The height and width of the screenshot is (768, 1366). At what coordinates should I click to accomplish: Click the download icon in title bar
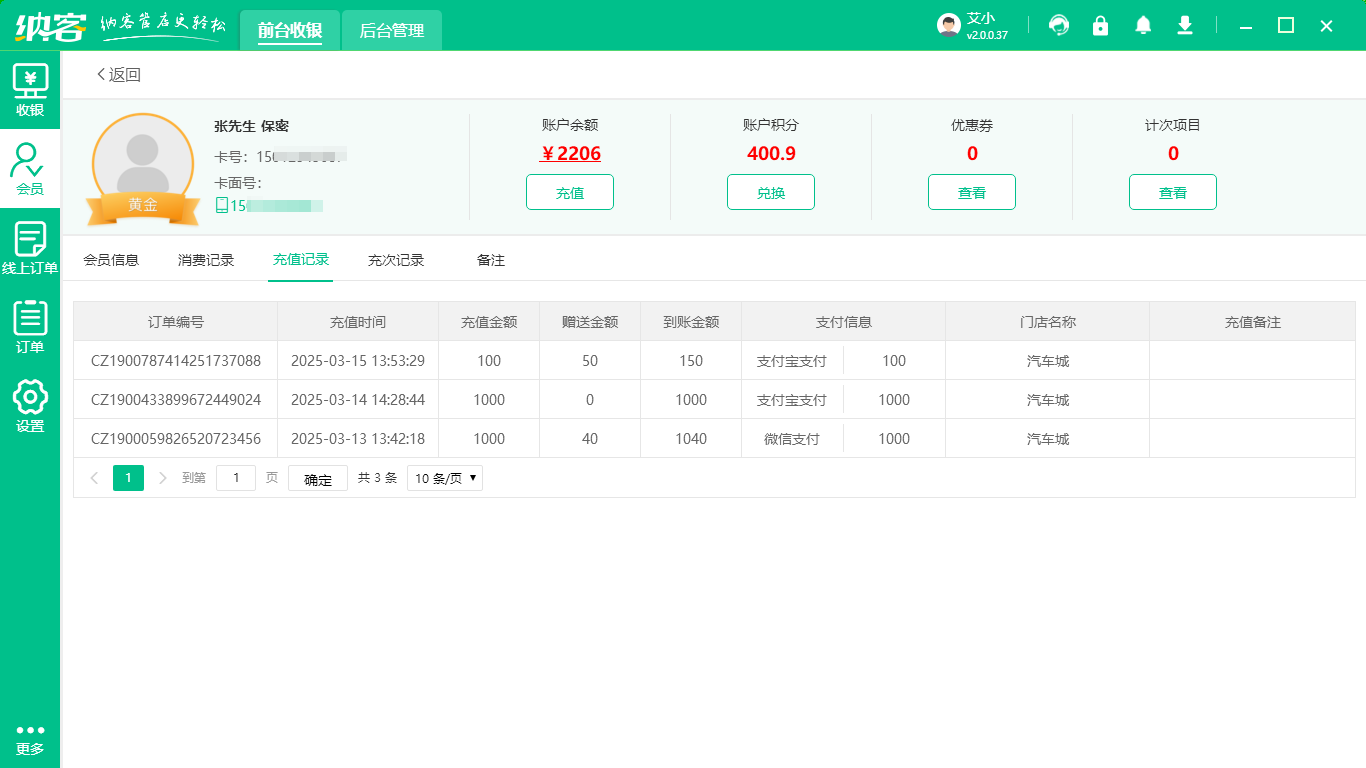pos(1185,25)
